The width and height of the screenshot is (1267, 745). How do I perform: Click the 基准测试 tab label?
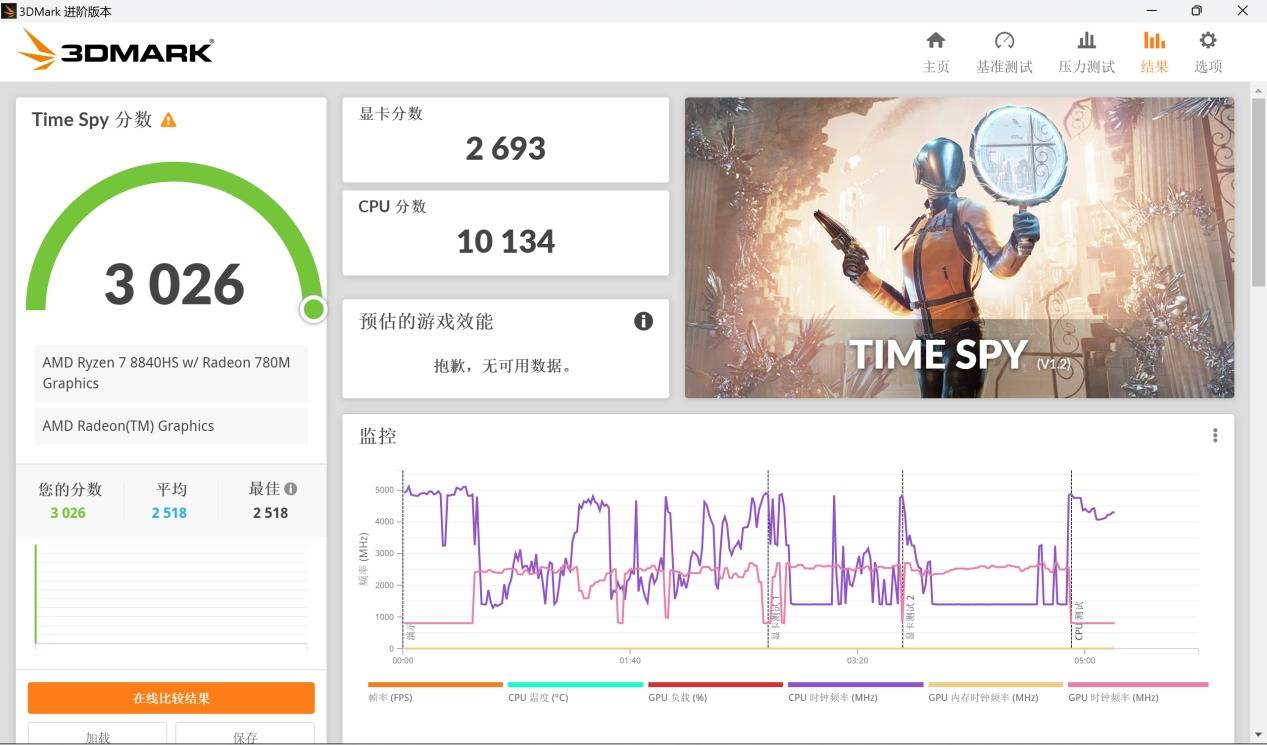1005,67
